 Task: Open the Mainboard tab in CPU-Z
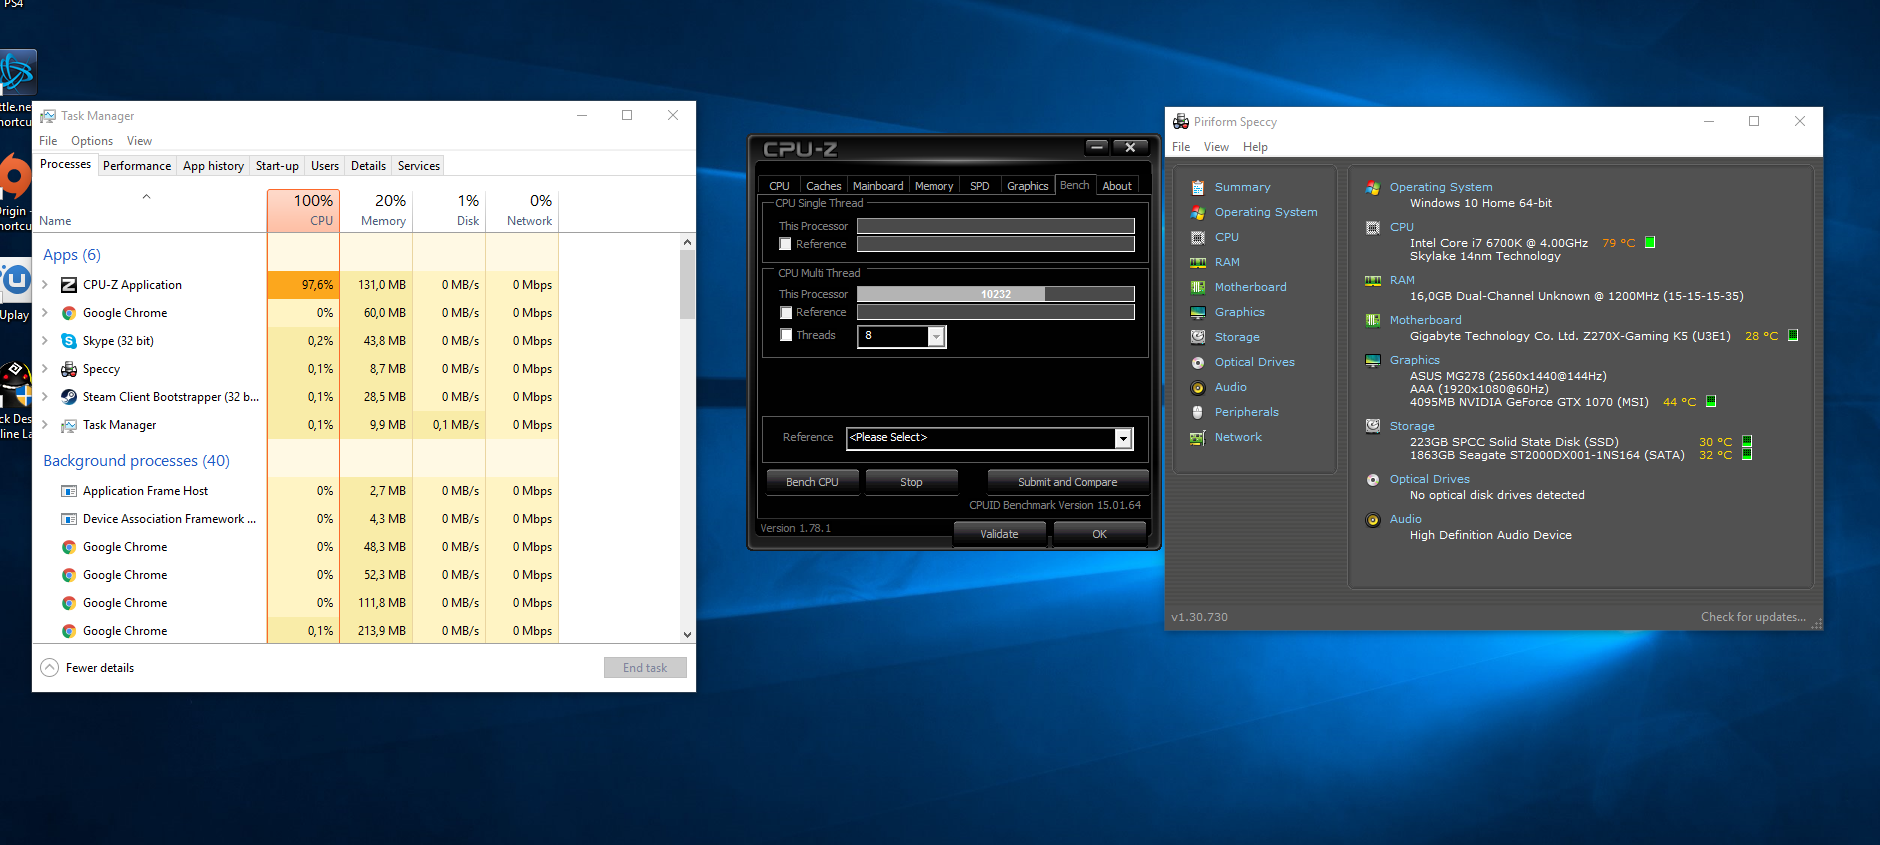(877, 186)
